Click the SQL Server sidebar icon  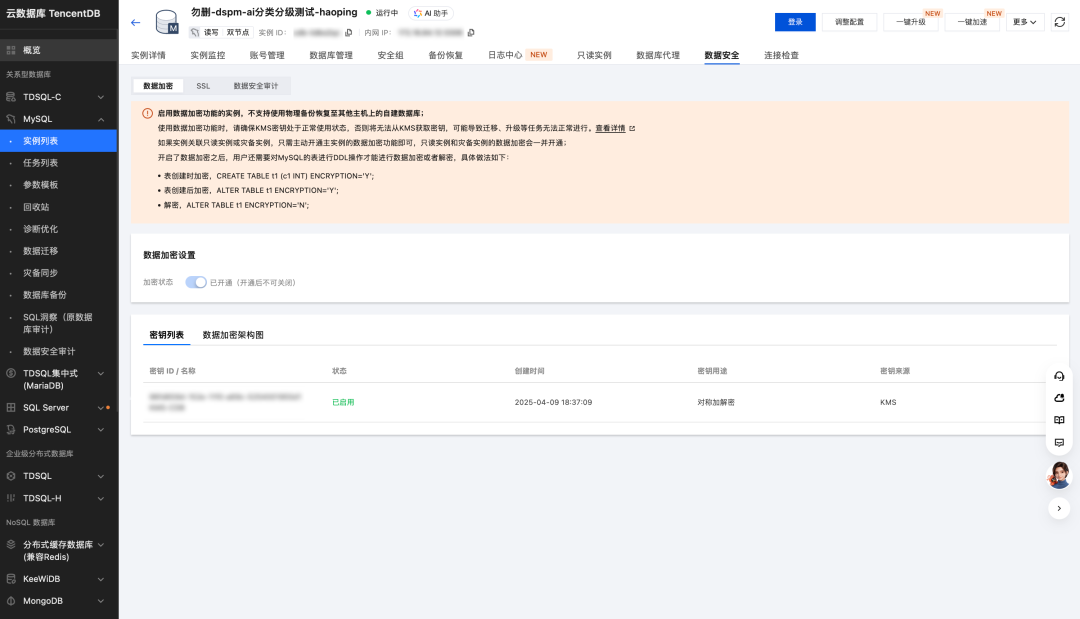click(11, 408)
